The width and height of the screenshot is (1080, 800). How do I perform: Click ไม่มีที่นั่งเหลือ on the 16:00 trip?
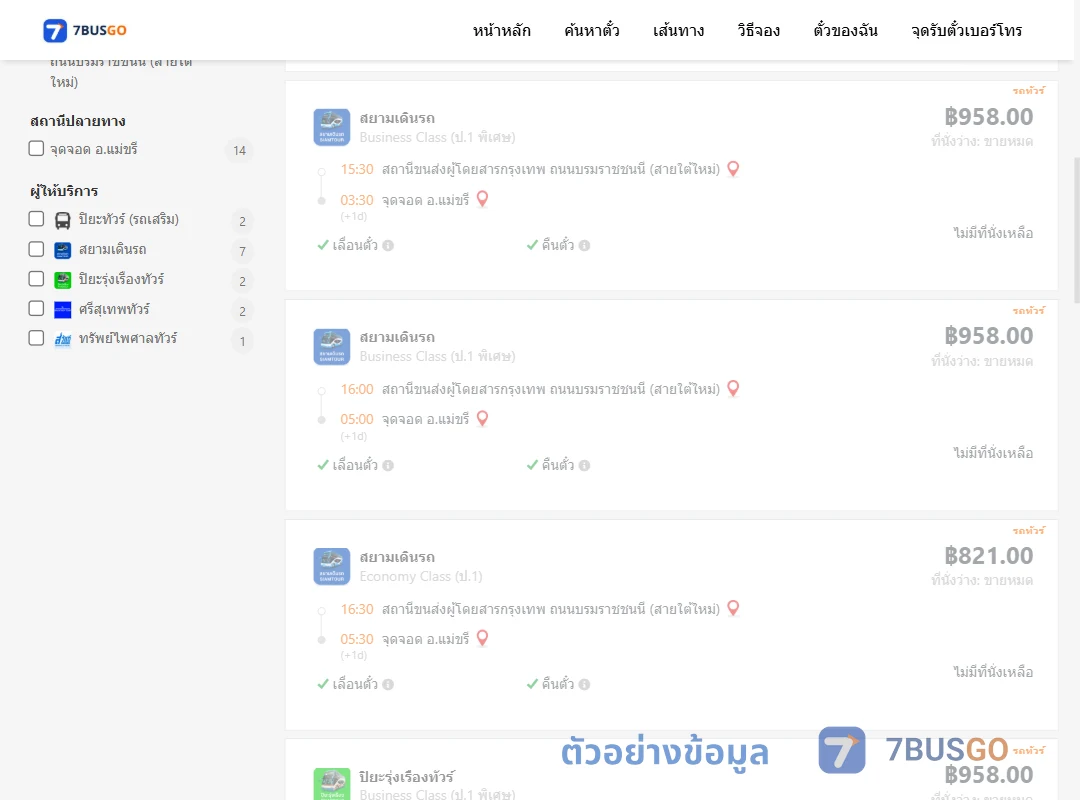point(993,453)
